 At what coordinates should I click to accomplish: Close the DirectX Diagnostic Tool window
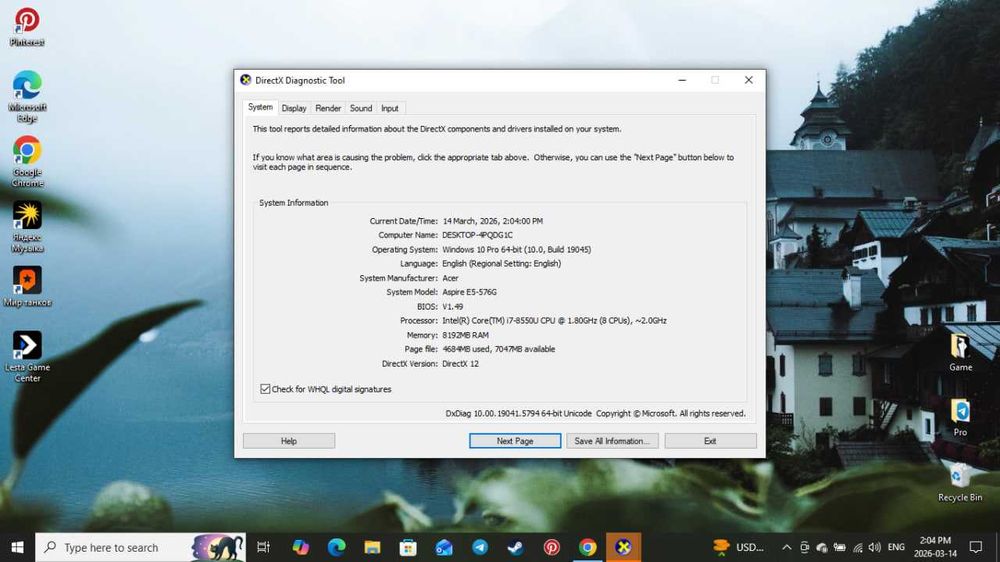(749, 80)
